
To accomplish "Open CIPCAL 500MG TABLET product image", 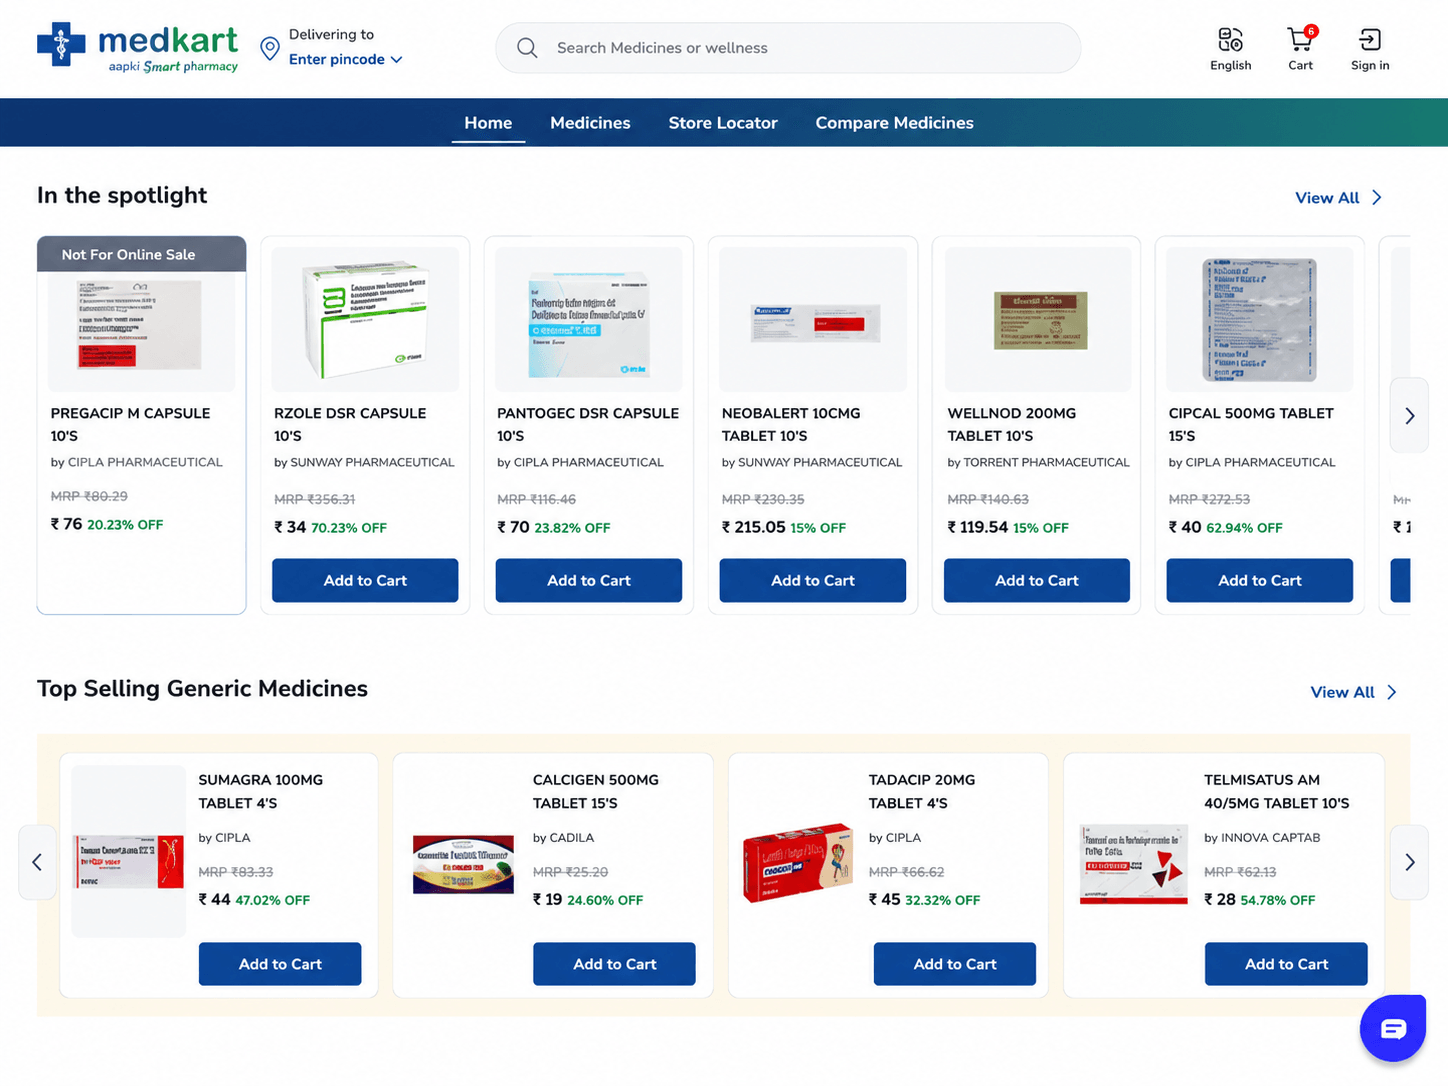I will (1260, 319).
